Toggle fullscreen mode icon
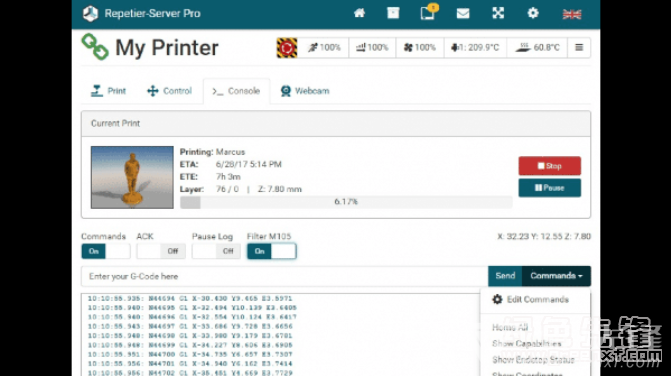 (498, 13)
